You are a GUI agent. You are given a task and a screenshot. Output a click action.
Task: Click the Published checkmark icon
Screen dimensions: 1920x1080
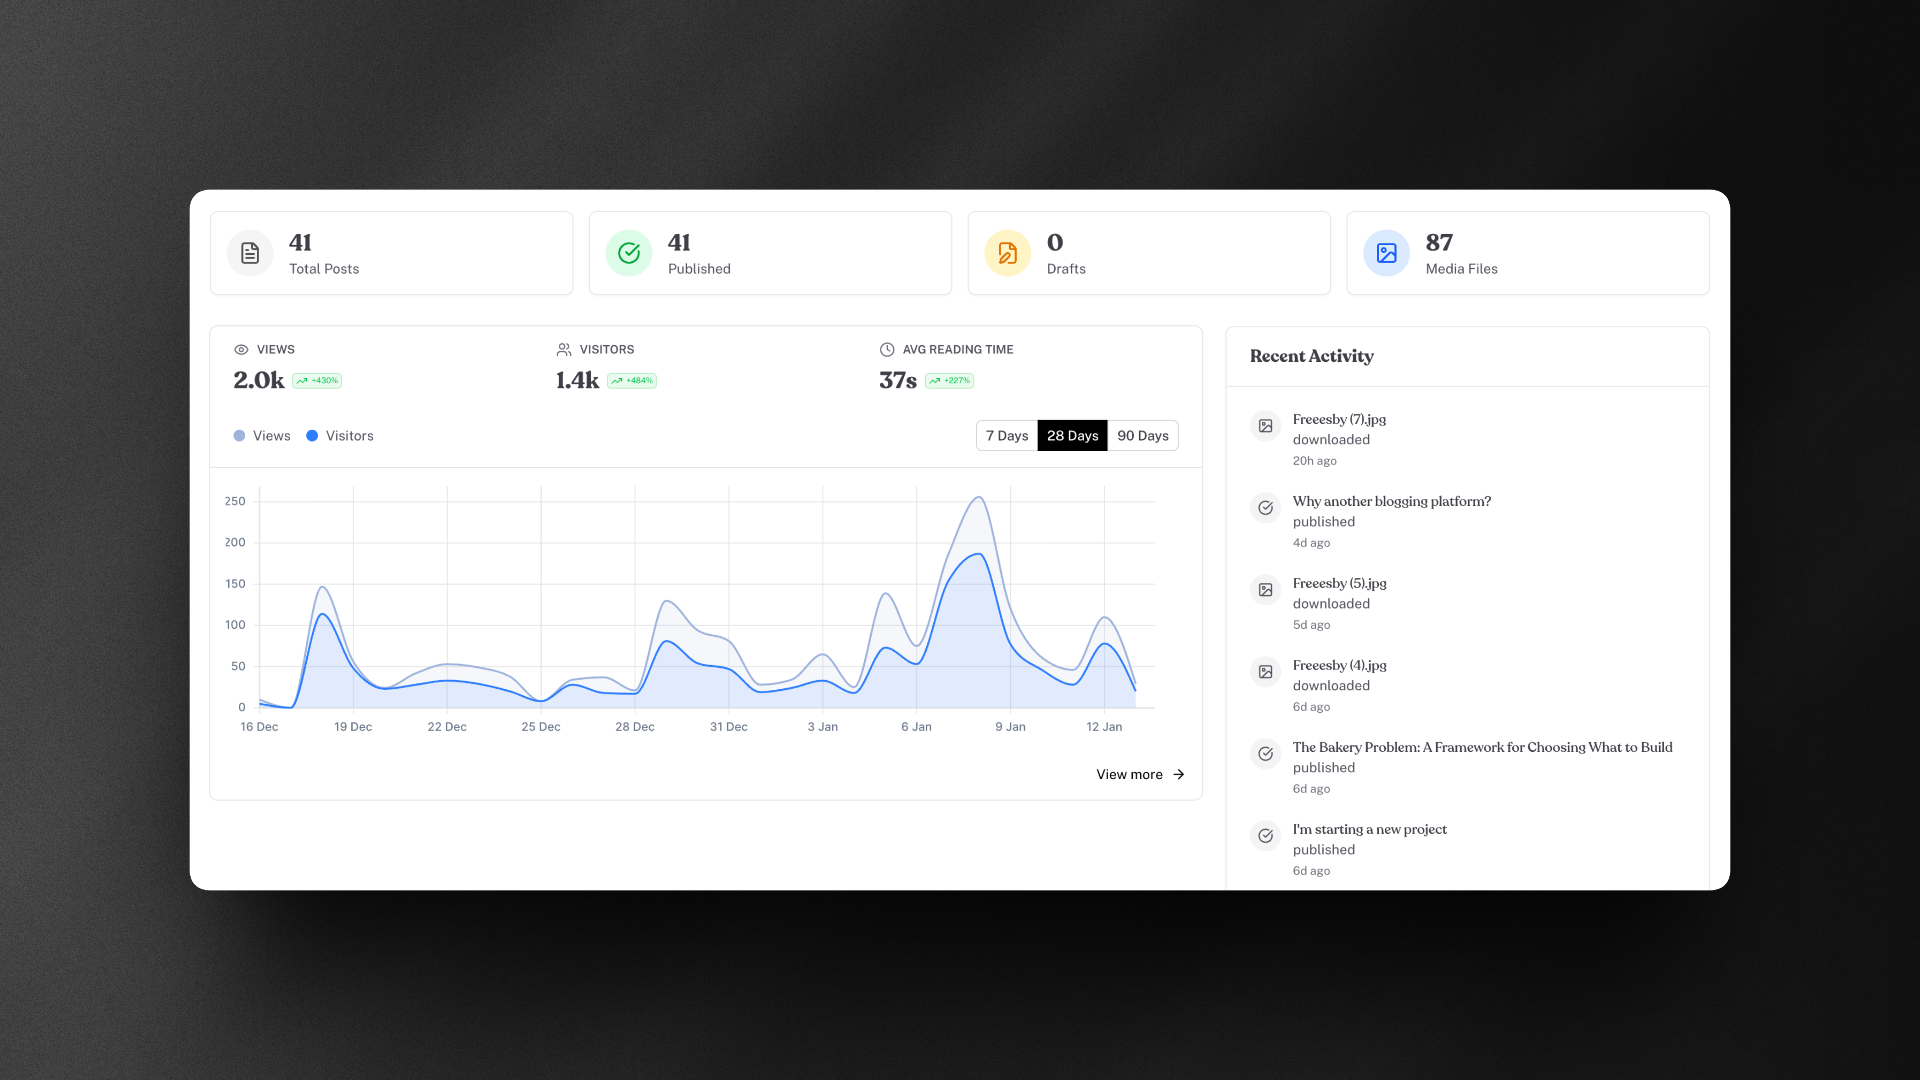[x=628, y=253]
